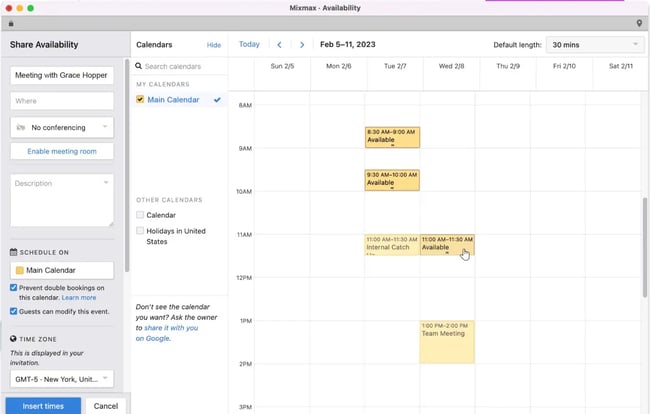Image resolution: width=650 pixels, height=414 pixels.
Task: Click the Sat 2/11 column header
Action: 621,66
